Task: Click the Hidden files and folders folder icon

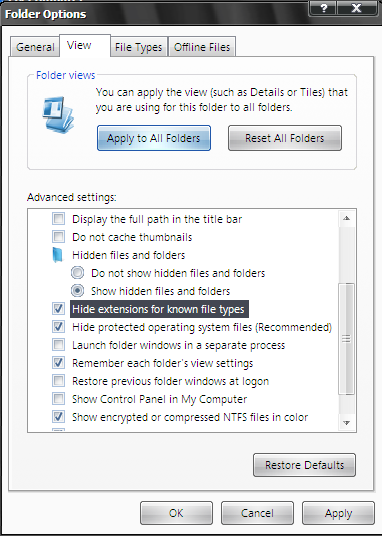Action: pos(57,255)
